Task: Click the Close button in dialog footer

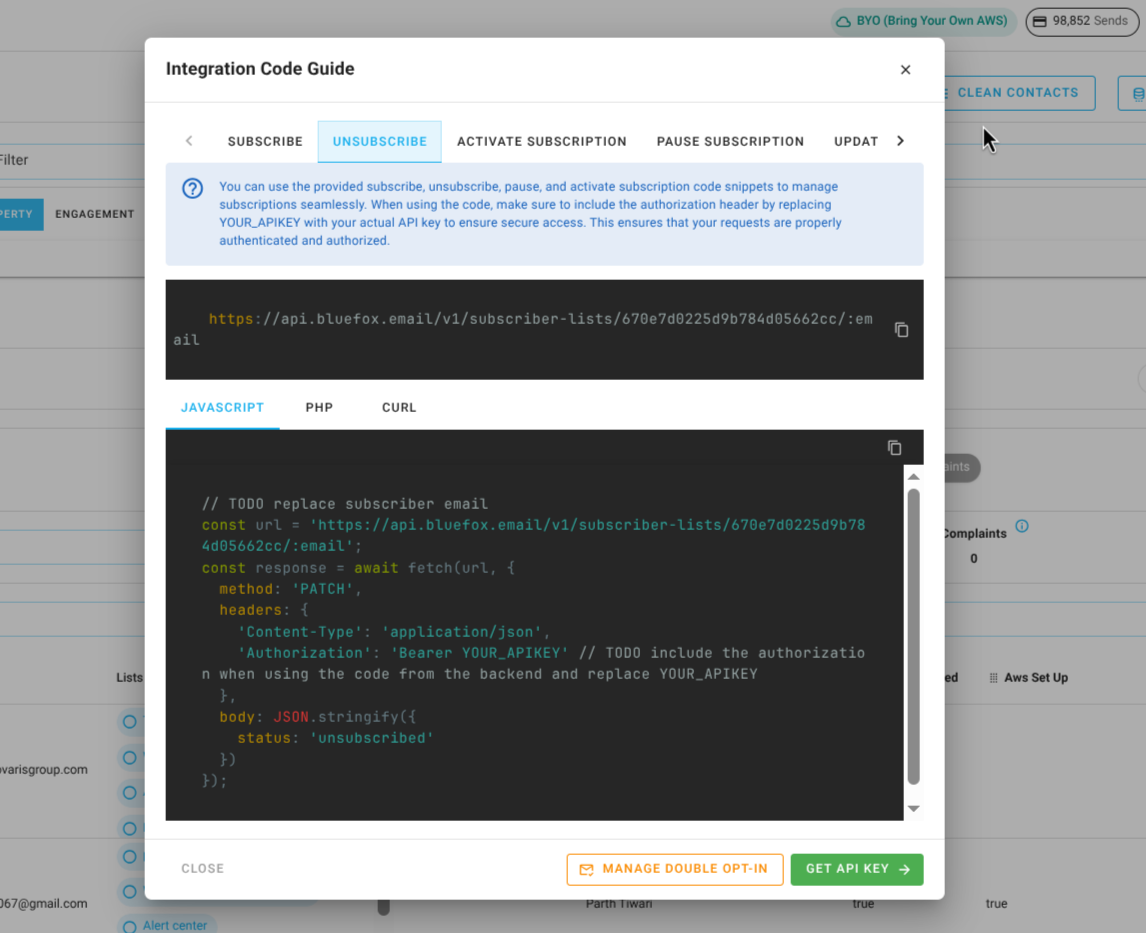Action: (202, 868)
